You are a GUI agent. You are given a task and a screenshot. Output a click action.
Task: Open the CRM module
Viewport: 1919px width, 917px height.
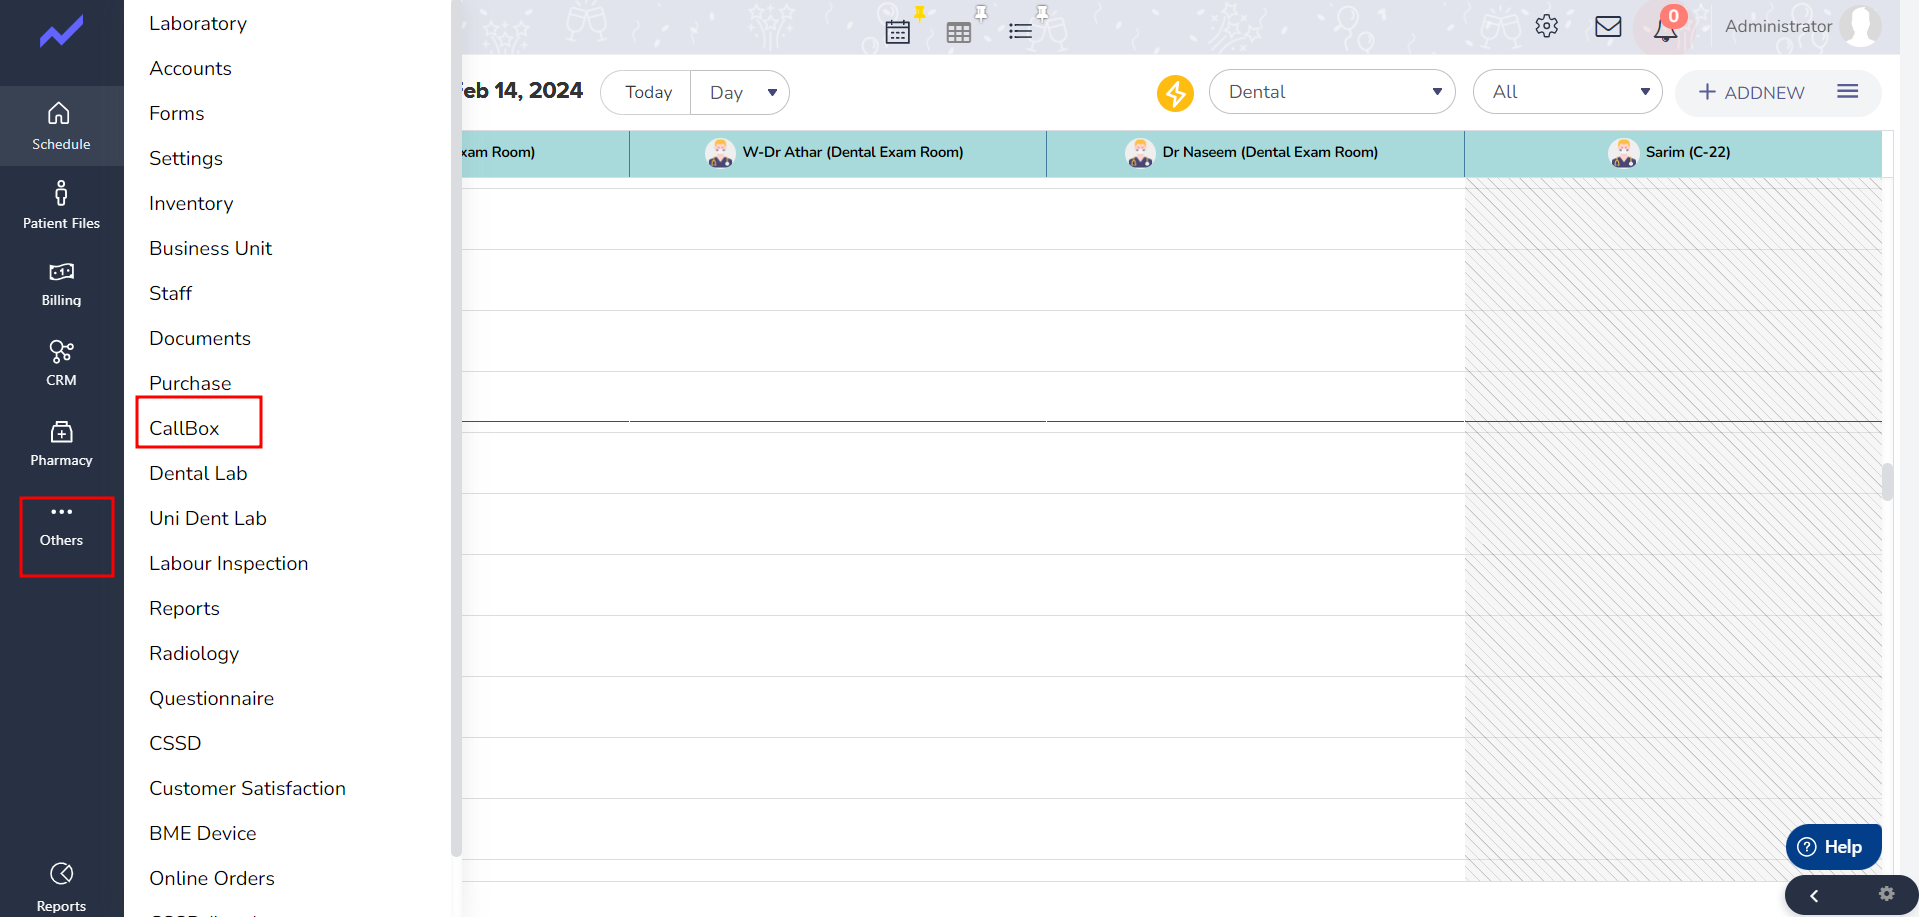coord(61,363)
